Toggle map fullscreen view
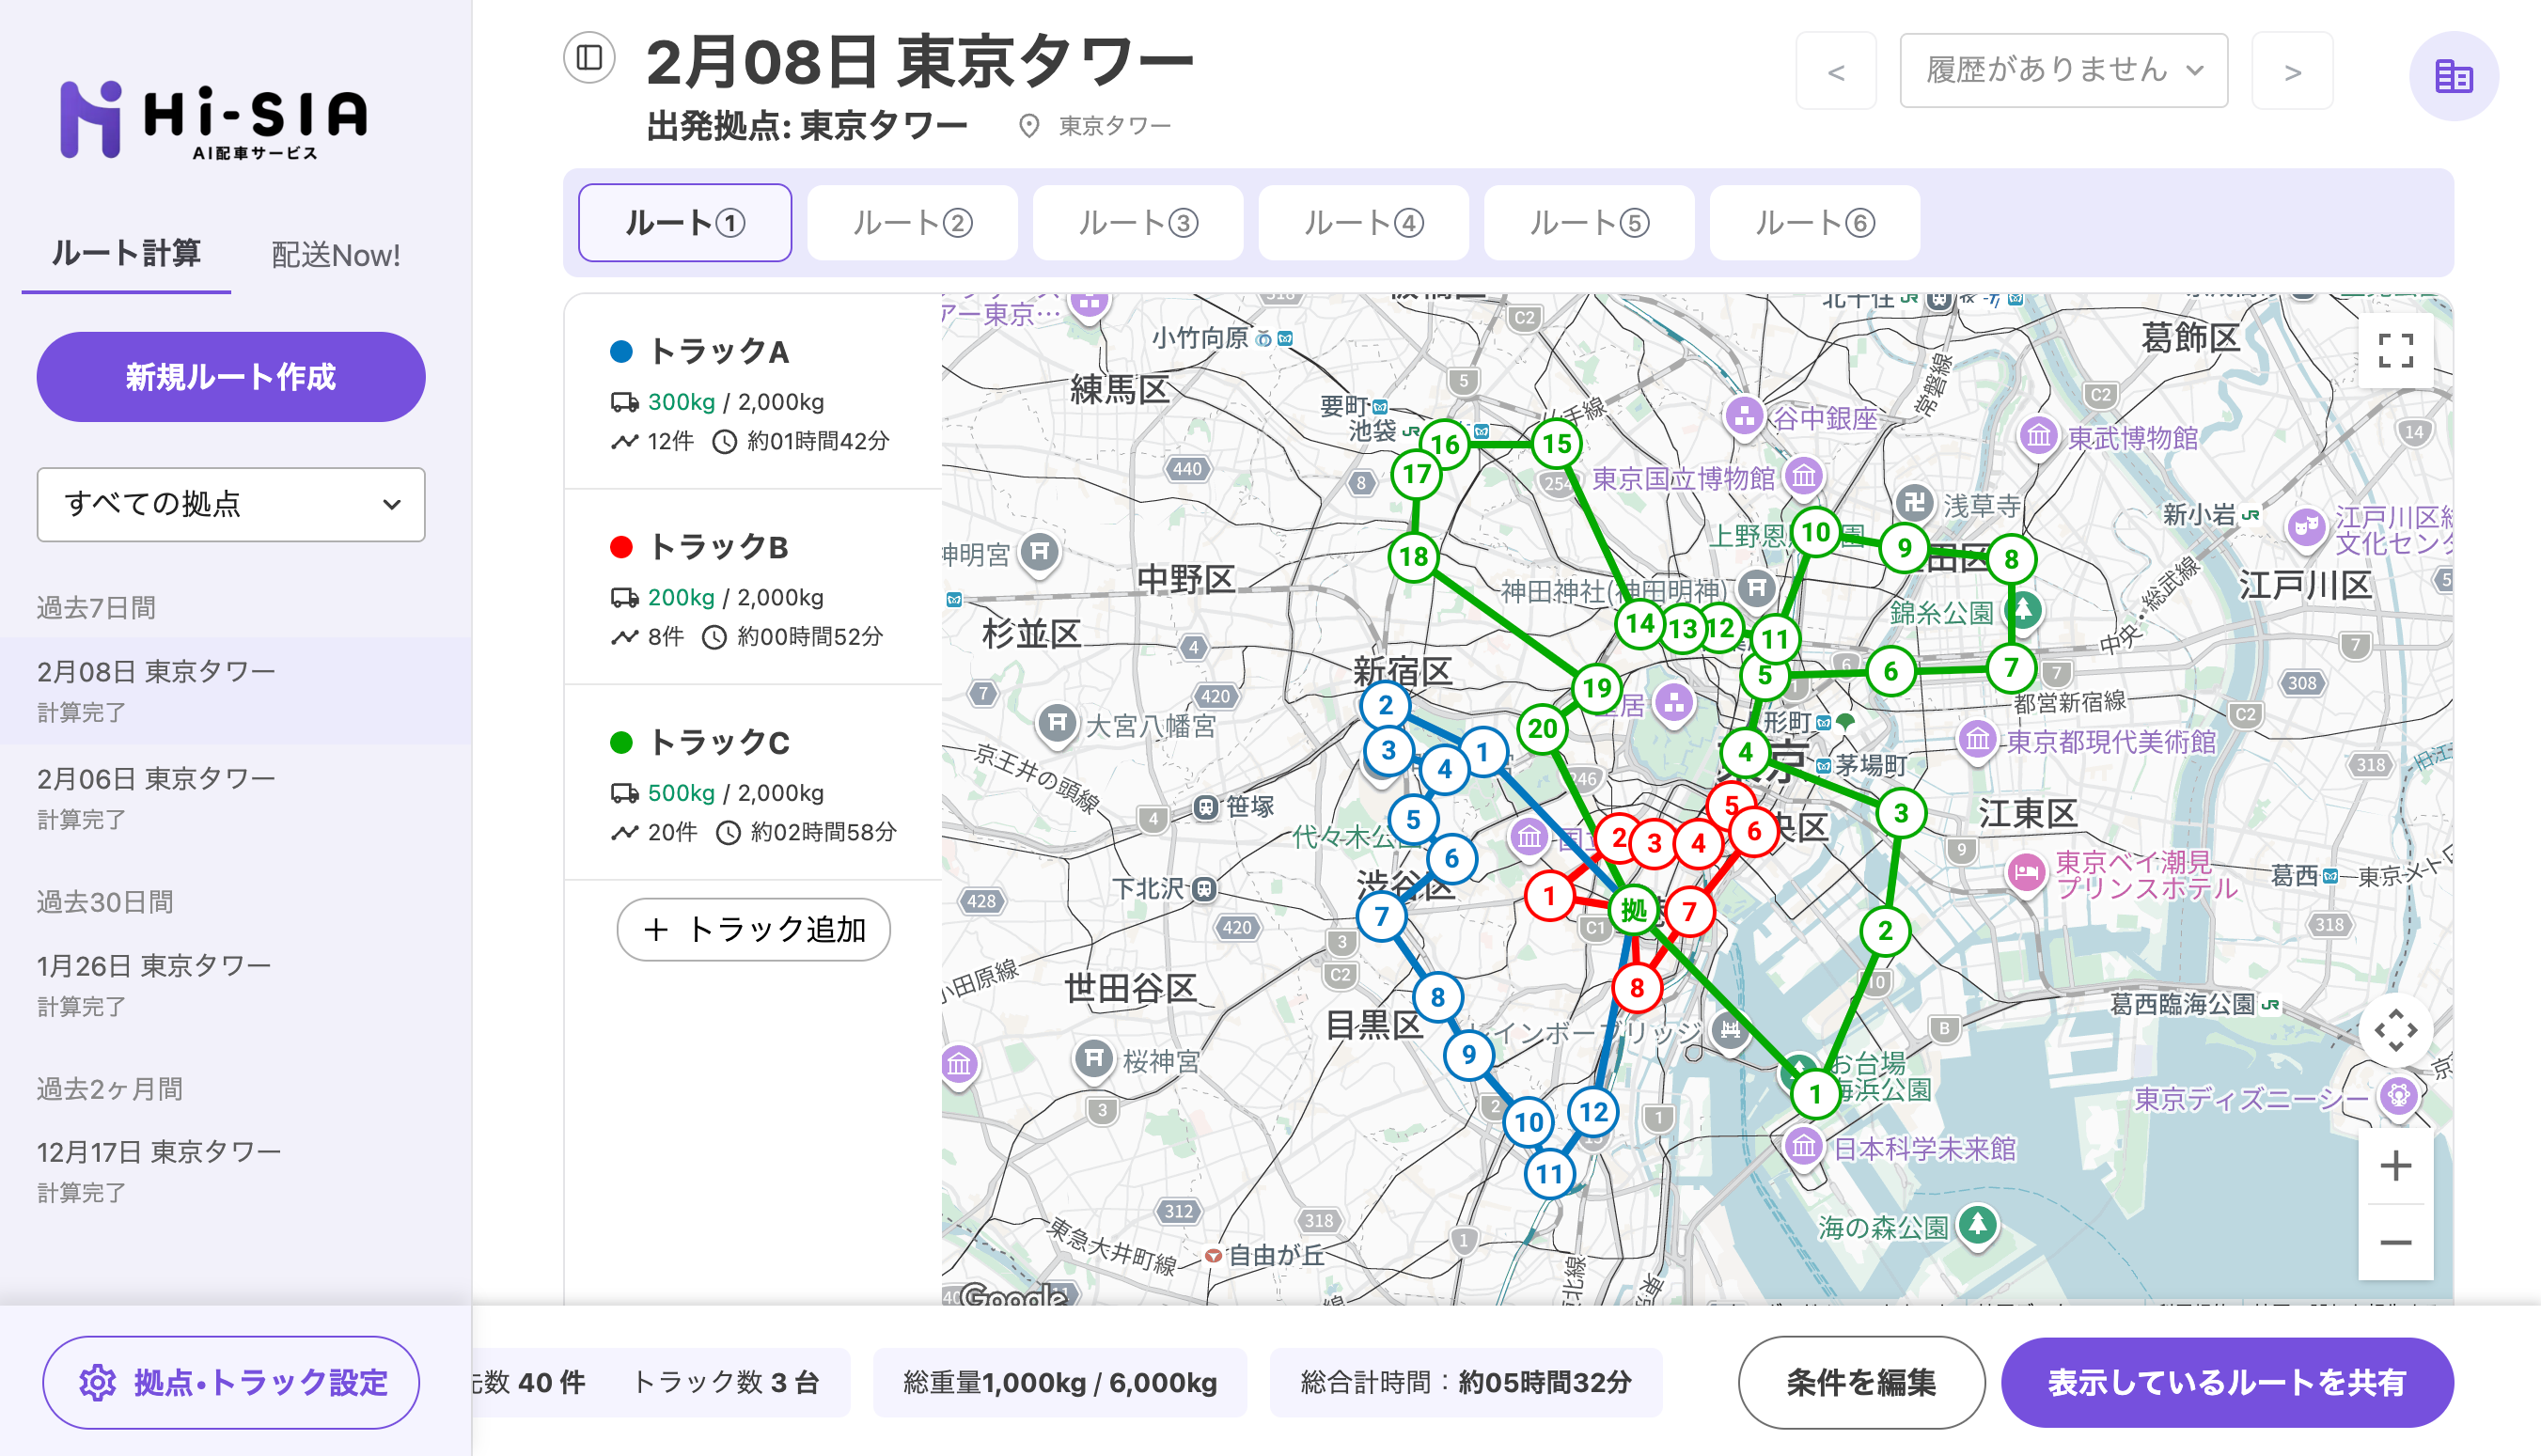This screenshot has width=2541, height=1456. 2395,350
